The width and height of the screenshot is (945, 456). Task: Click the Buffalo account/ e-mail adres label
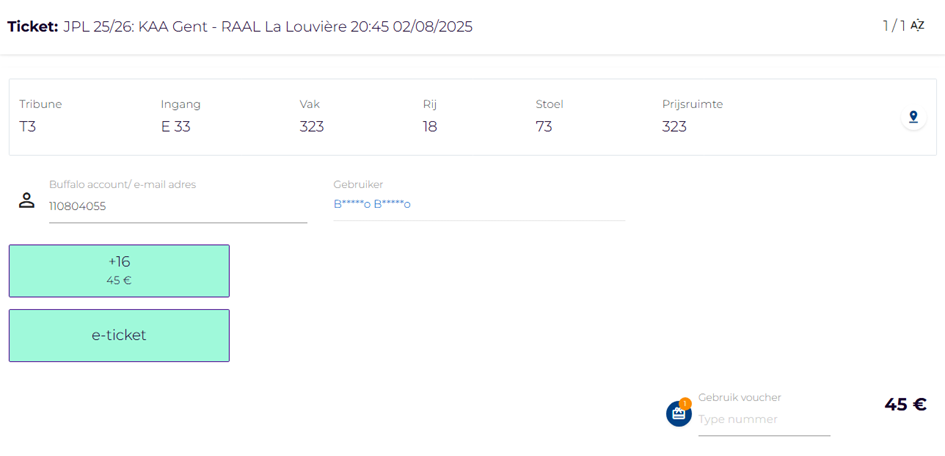(x=122, y=184)
